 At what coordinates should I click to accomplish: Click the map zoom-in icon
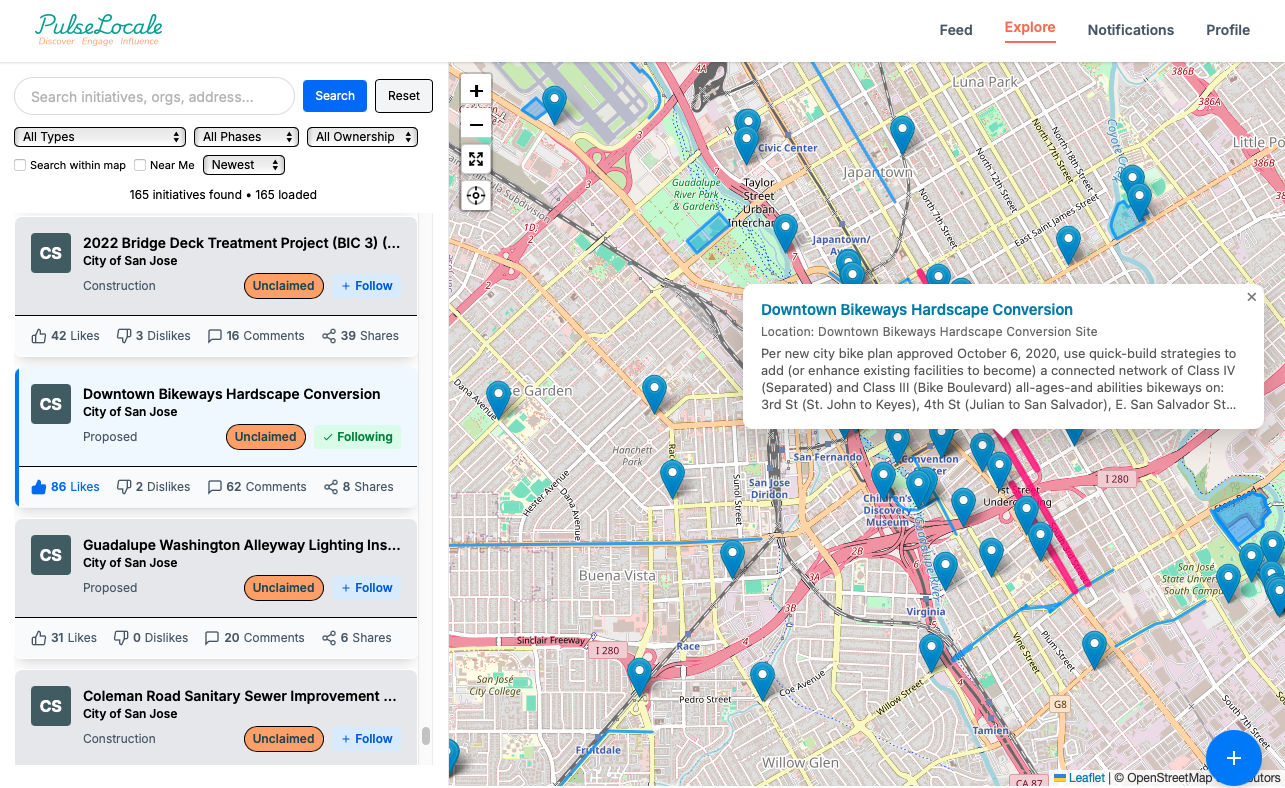pos(476,90)
